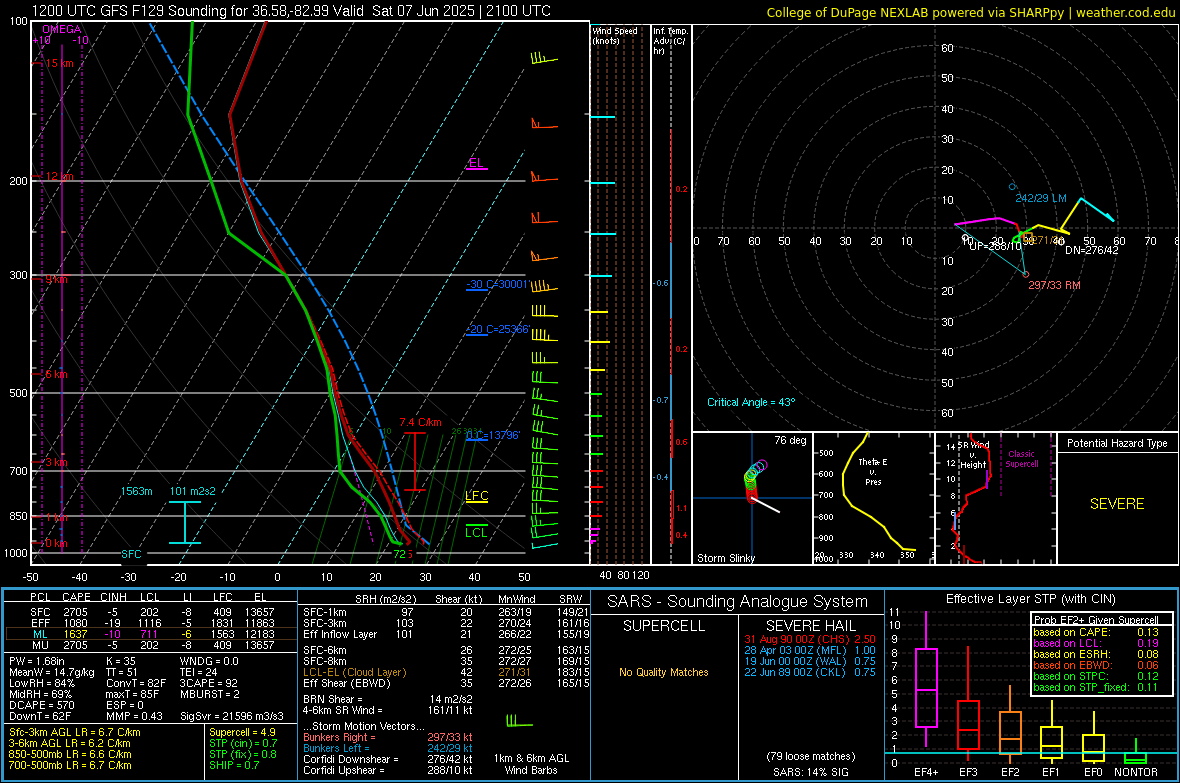Viewport: 1180px width, 783px height.
Task: Click the Storm Slinky inset plot
Action: click(x=752, y=498)
